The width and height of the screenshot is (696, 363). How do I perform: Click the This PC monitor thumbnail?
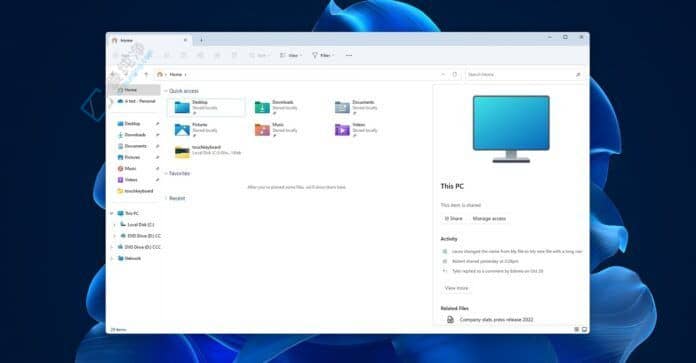(x=511, y=129)
